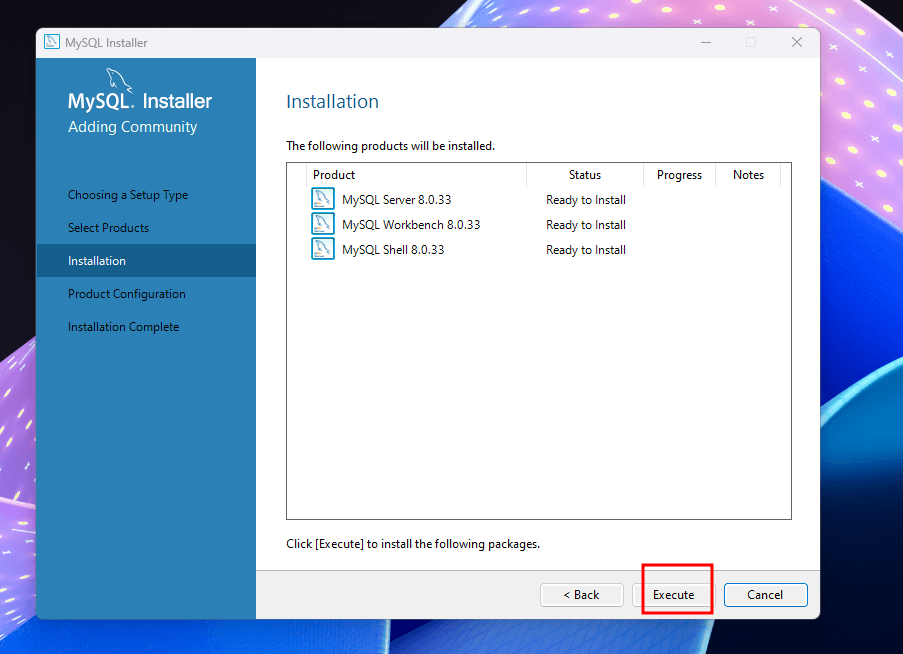
Task: Click Ready to Install status for MySQL Workbench
Action: pos(586,225)
